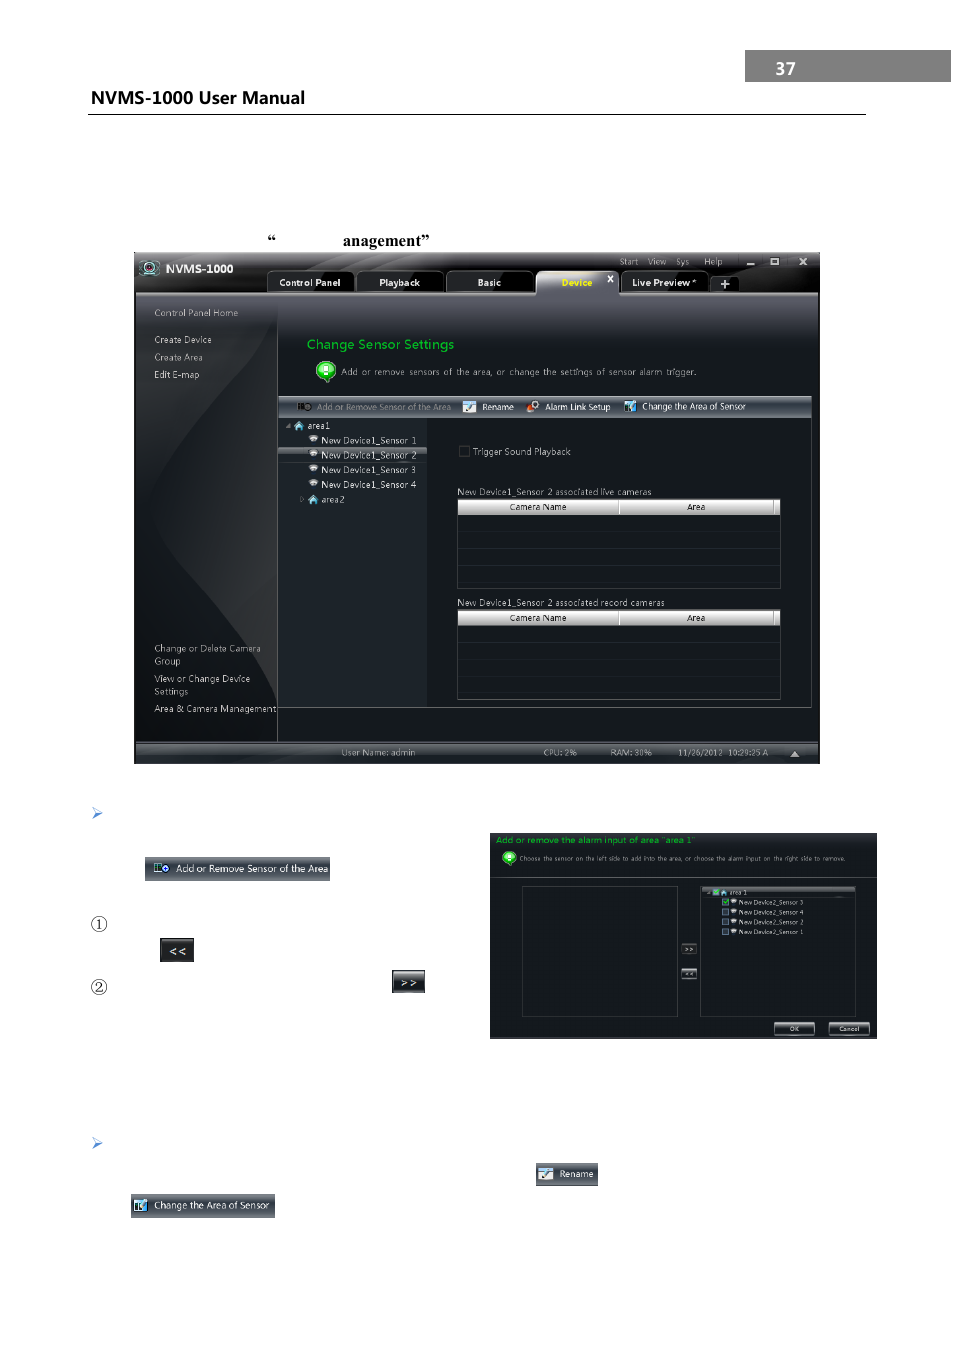Click the NVMS-1000 logo icon in title bar
The height and width of the screenshot is (1350, 954).
[150, 268]
